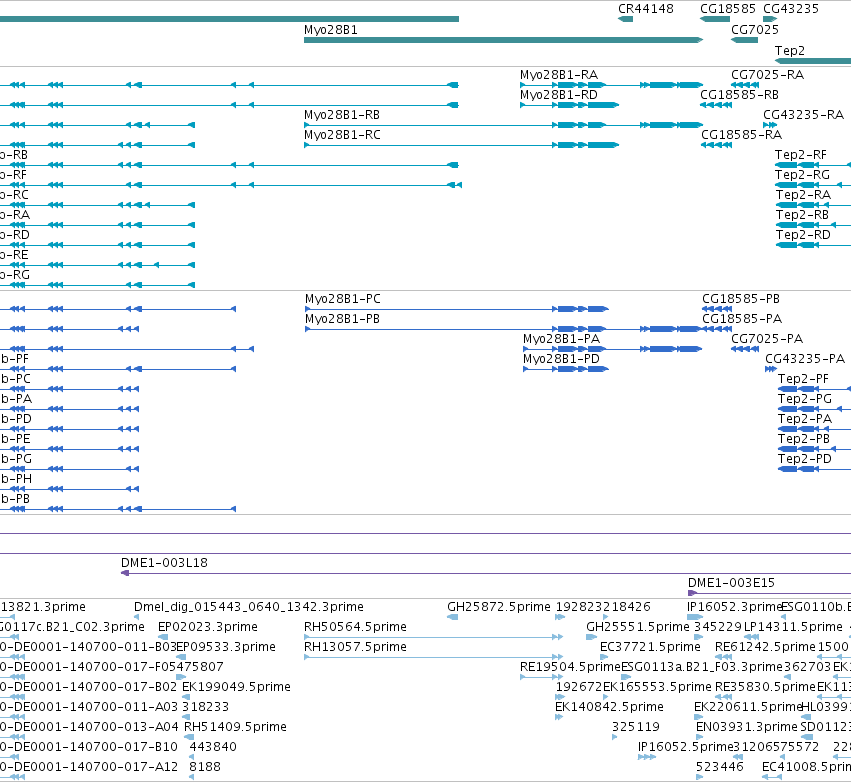Select the EN03931.3prime EST label
851x782 pixels.
click(x=747, y=727)
